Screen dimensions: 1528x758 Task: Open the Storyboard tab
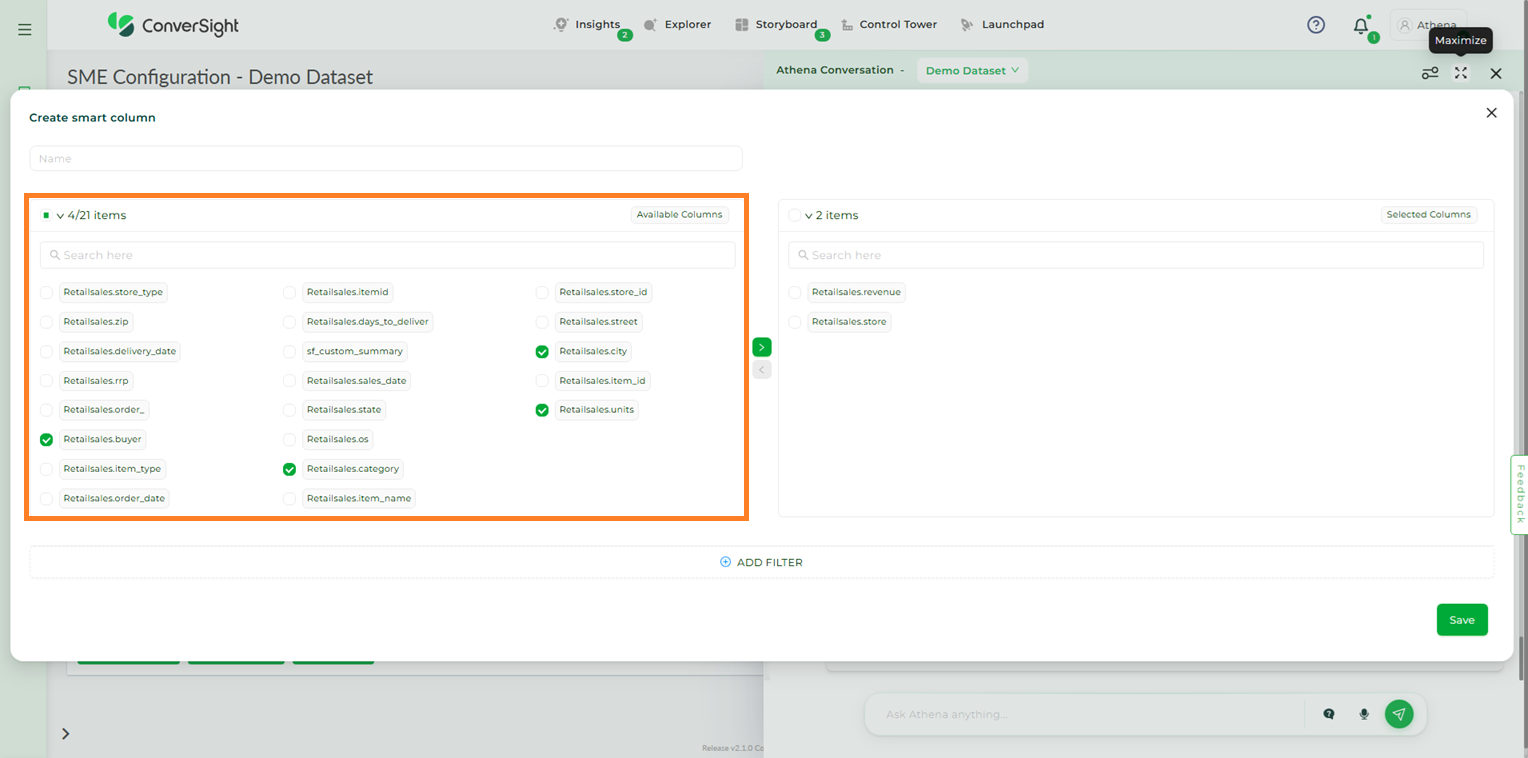[x=776, y=25]
